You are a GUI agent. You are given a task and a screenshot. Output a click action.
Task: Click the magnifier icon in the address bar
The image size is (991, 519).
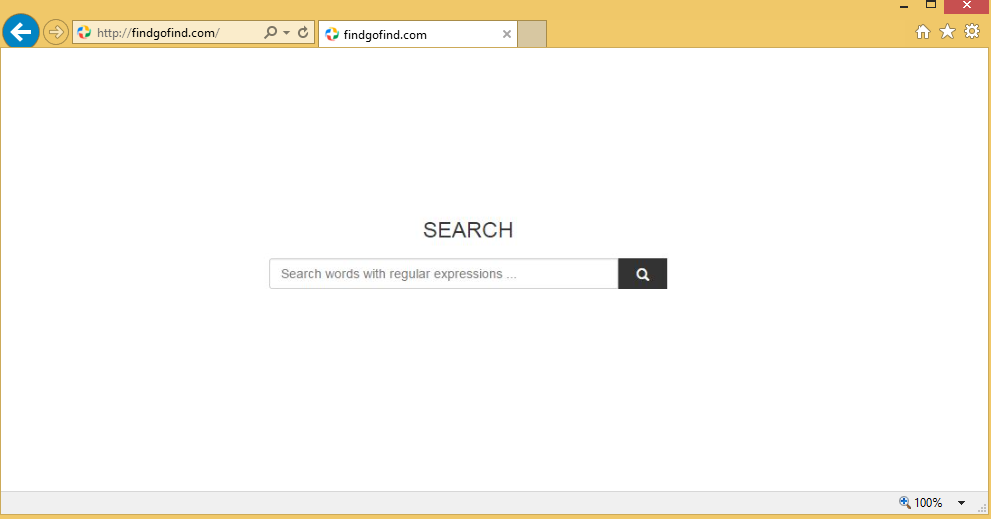[270, 33]
